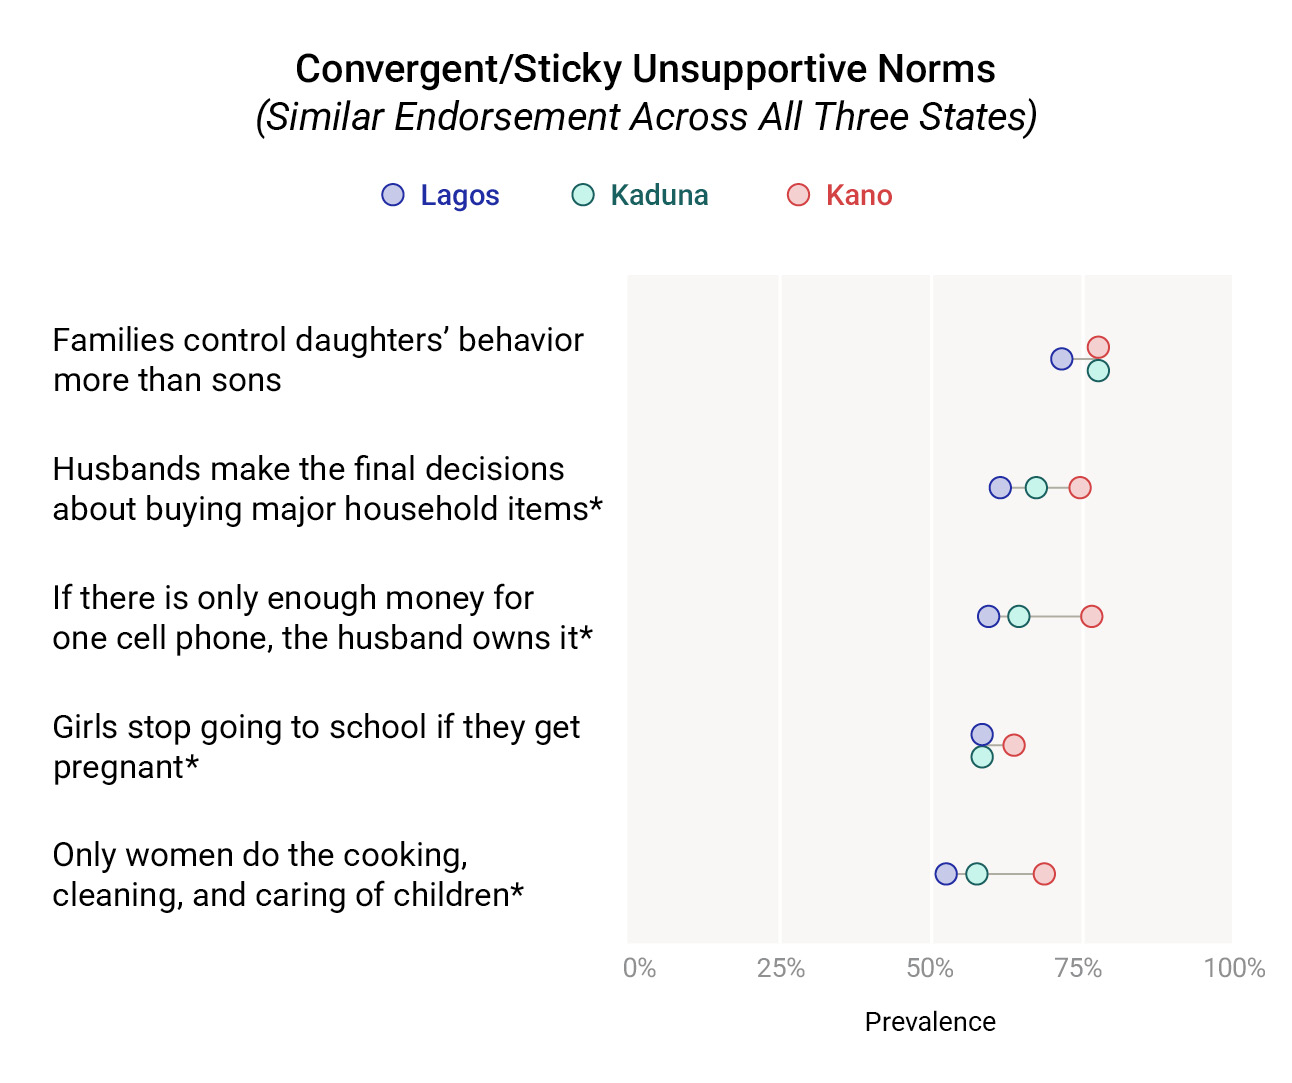Image resolution: width=1292 pixels, height=1083 pixels.
Task: Click the 50% x-axis tick label
Action: coord(930,968)
